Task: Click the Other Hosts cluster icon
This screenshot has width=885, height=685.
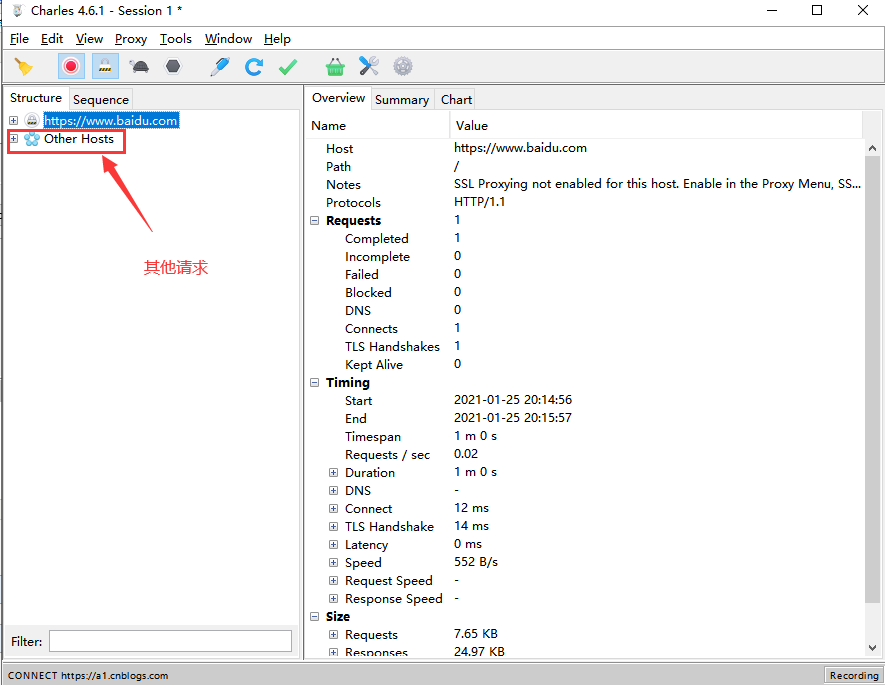Action: coord(32,139)
